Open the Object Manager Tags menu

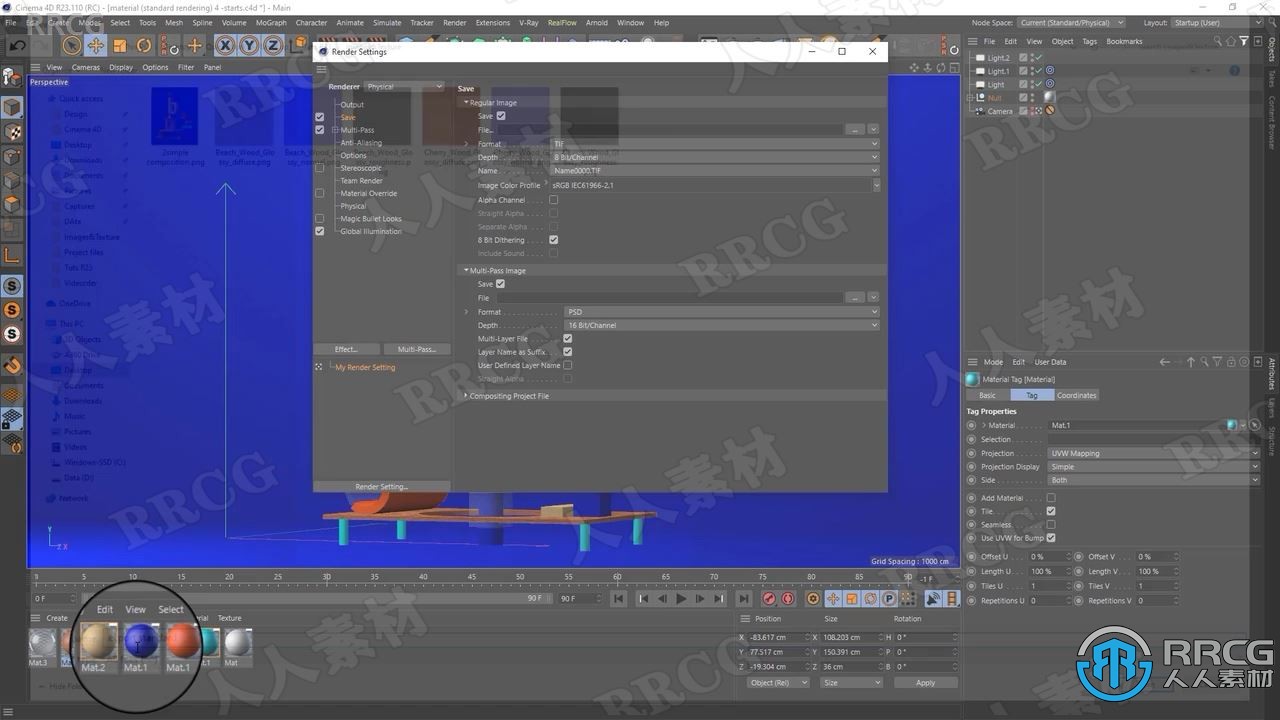pyautogui.click(x=1089, y=41)
